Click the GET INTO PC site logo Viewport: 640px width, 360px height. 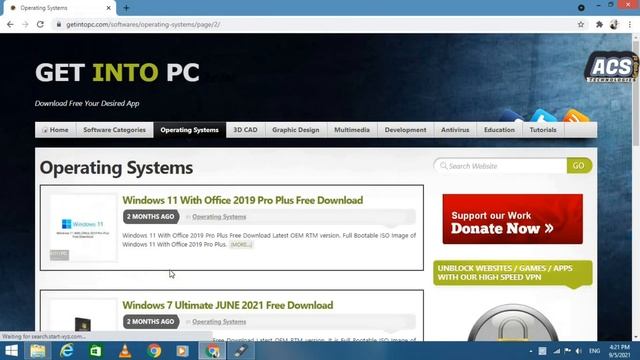[x=118, y=72]
